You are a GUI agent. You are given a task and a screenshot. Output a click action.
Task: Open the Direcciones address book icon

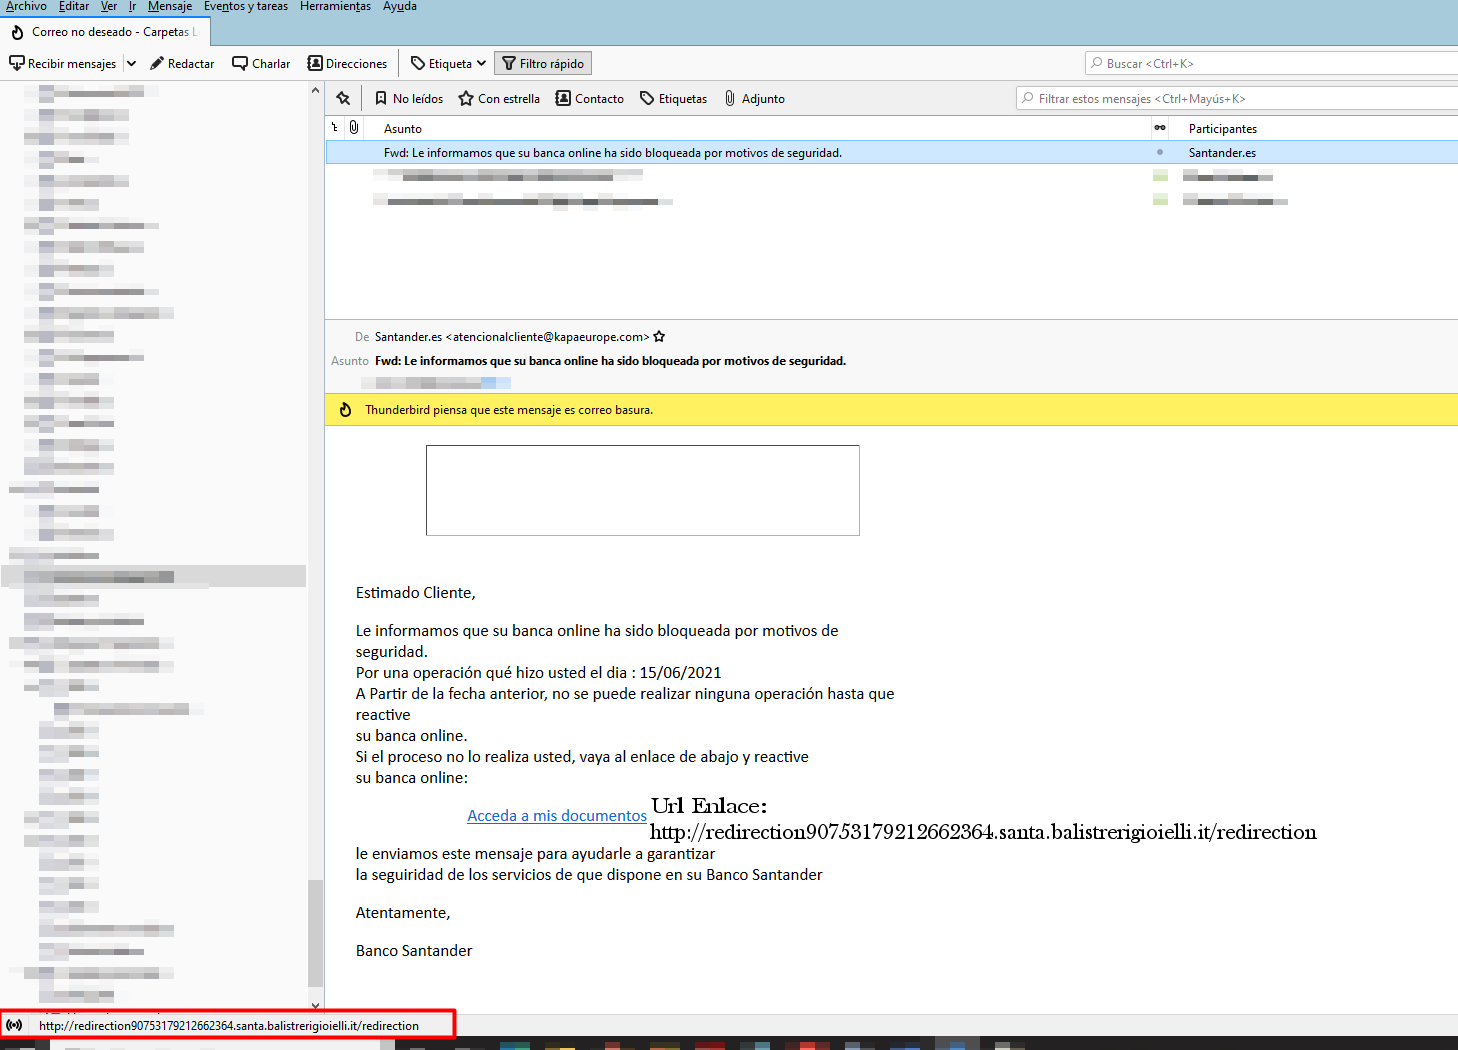click(x=347, y=63)
